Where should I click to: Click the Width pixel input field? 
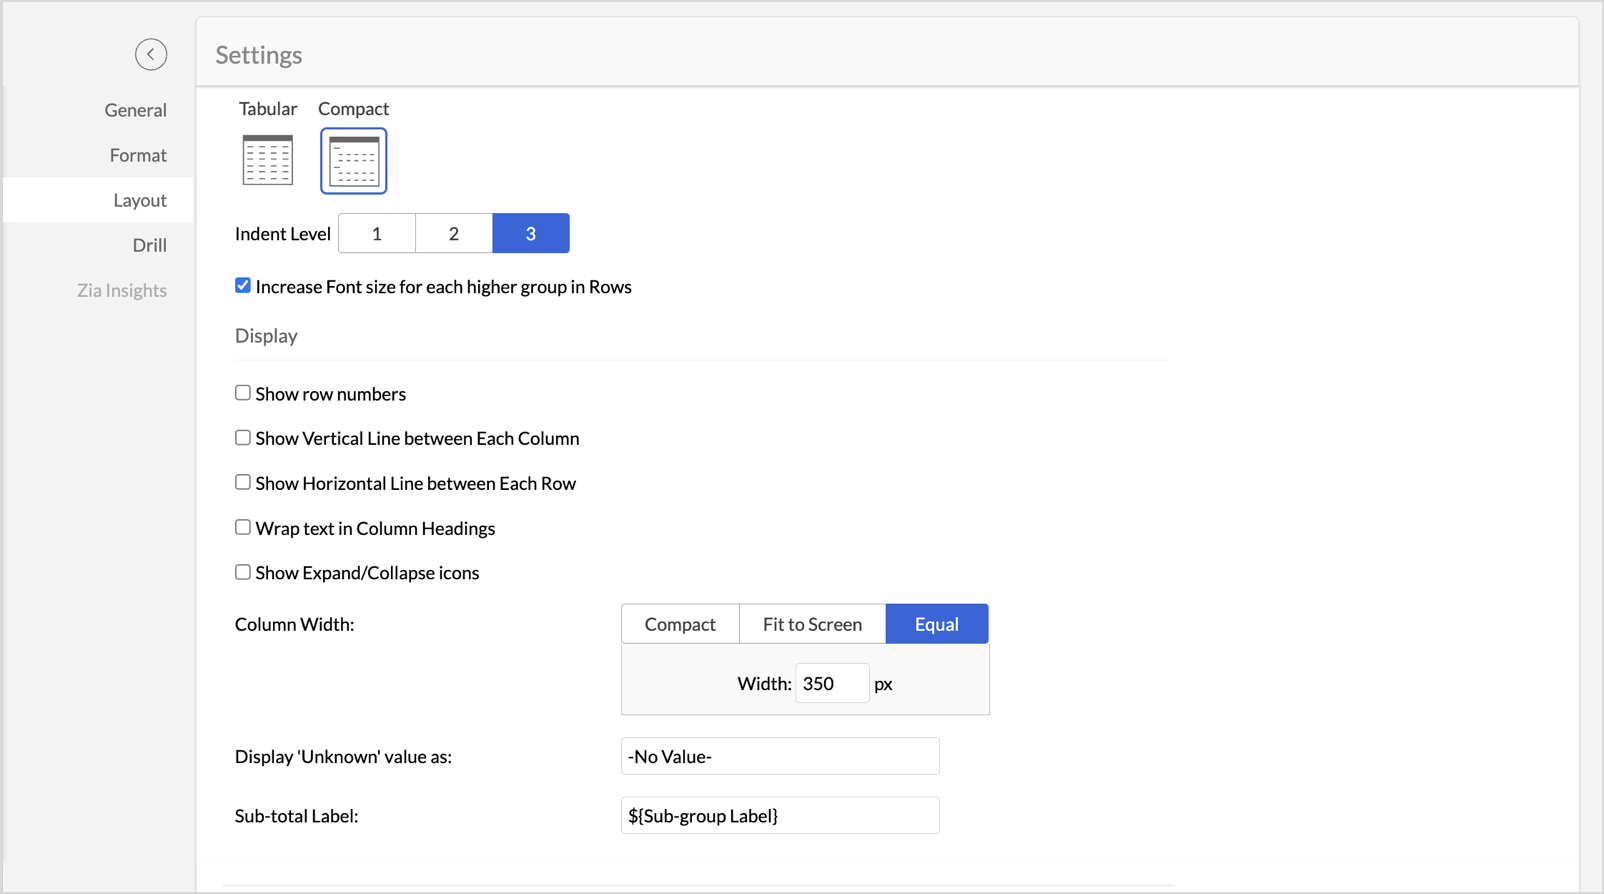(832, 684)
